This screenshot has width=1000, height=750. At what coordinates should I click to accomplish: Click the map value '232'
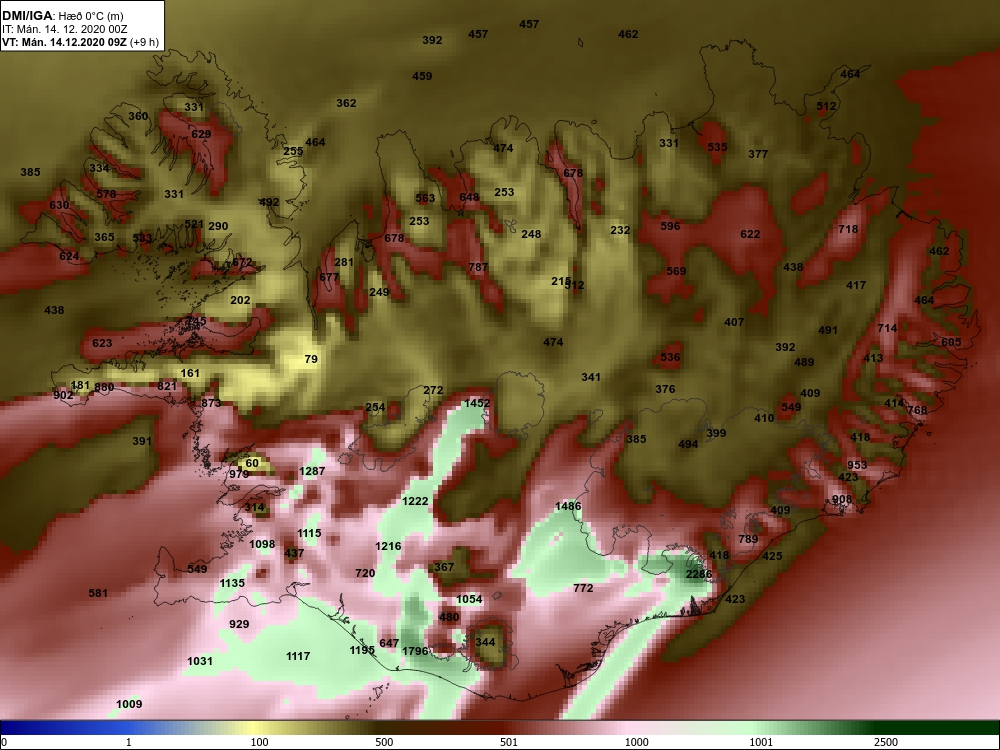620,230
